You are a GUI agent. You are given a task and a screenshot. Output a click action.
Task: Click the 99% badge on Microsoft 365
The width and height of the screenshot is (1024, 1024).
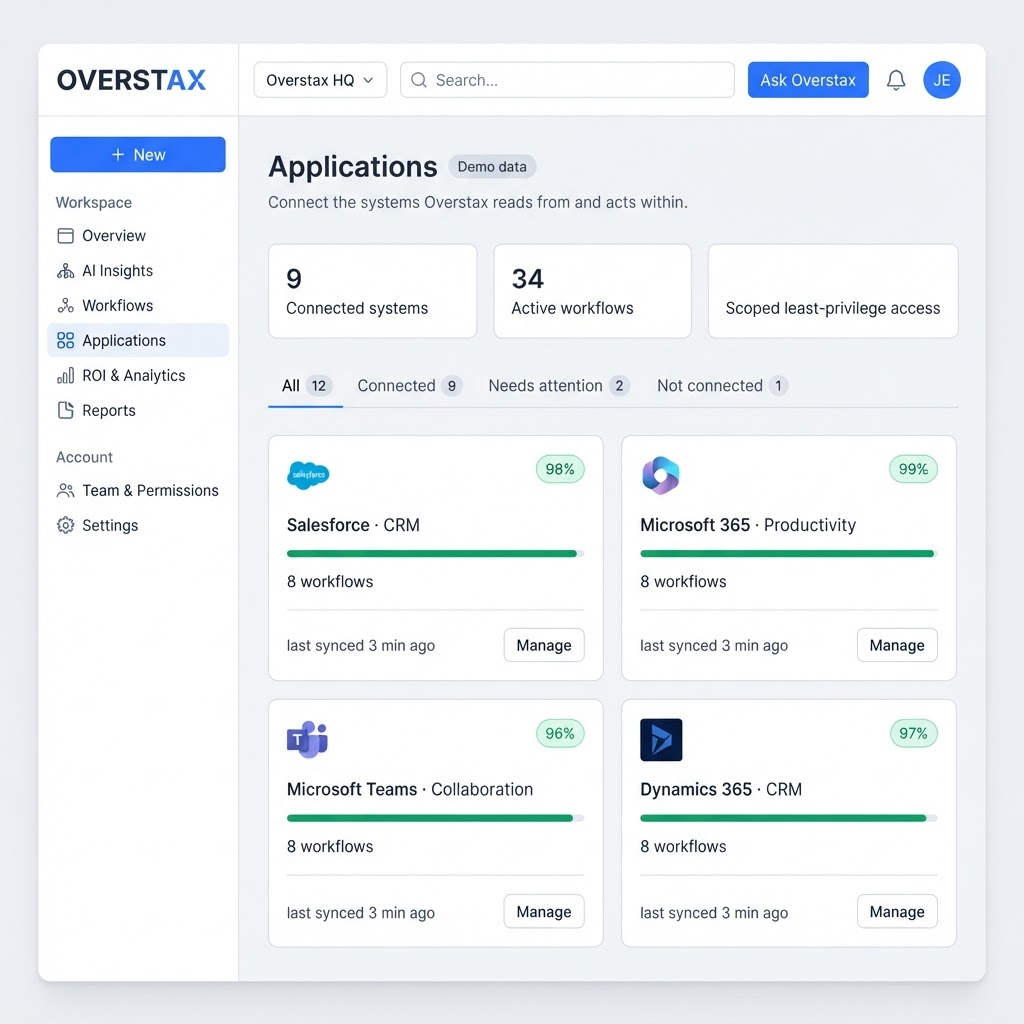[914, 470]
